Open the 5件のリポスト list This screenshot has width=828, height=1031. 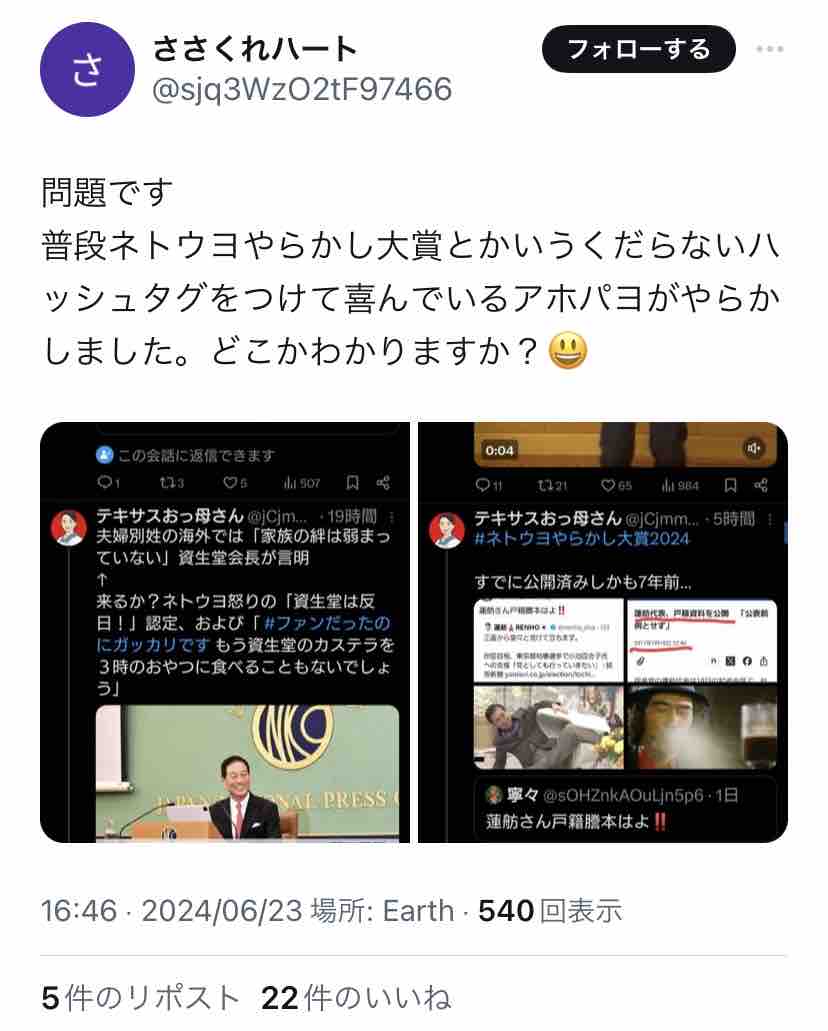pyautogui.click(x=140, y=998)
